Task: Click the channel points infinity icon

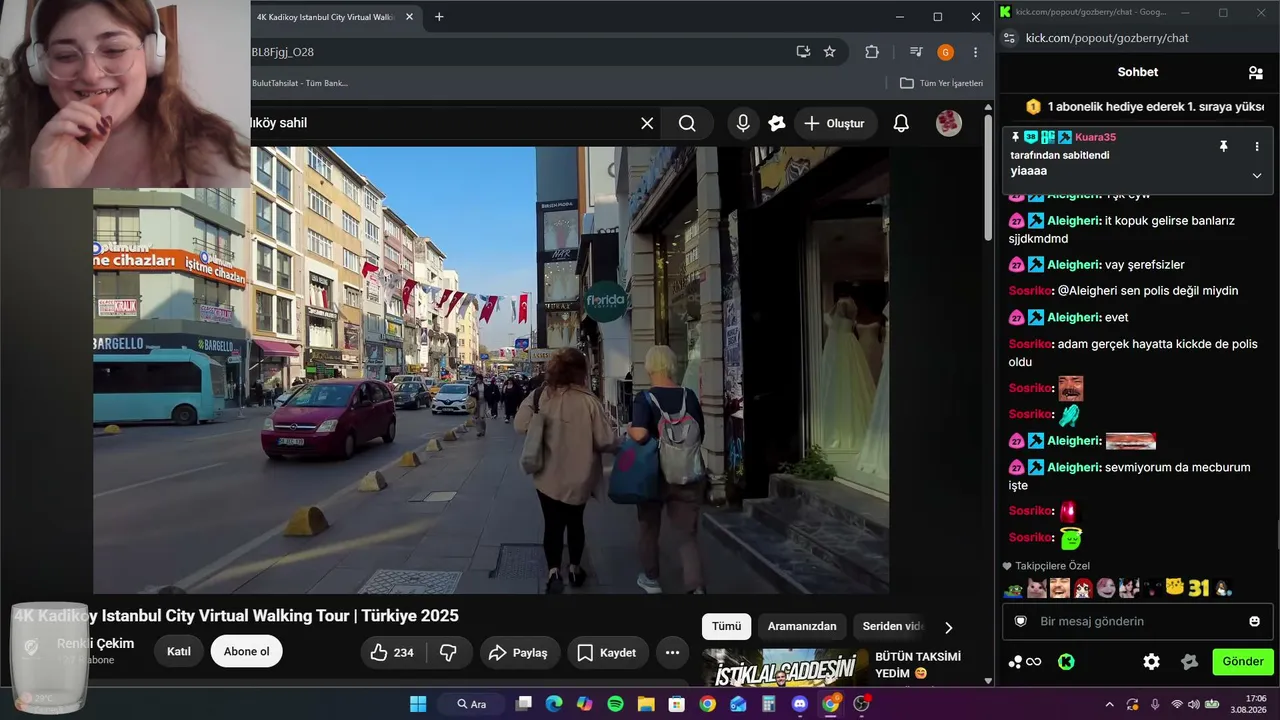Action: click(1024, 661)
